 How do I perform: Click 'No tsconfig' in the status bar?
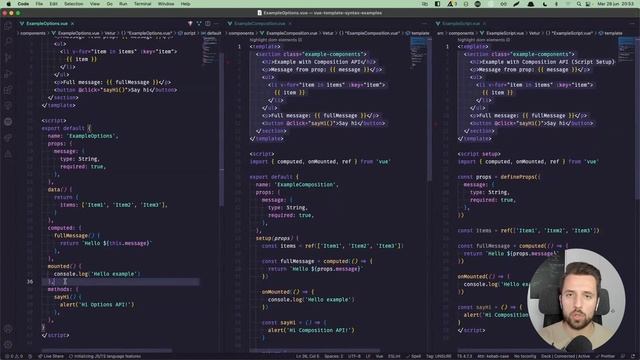point(525,356)
